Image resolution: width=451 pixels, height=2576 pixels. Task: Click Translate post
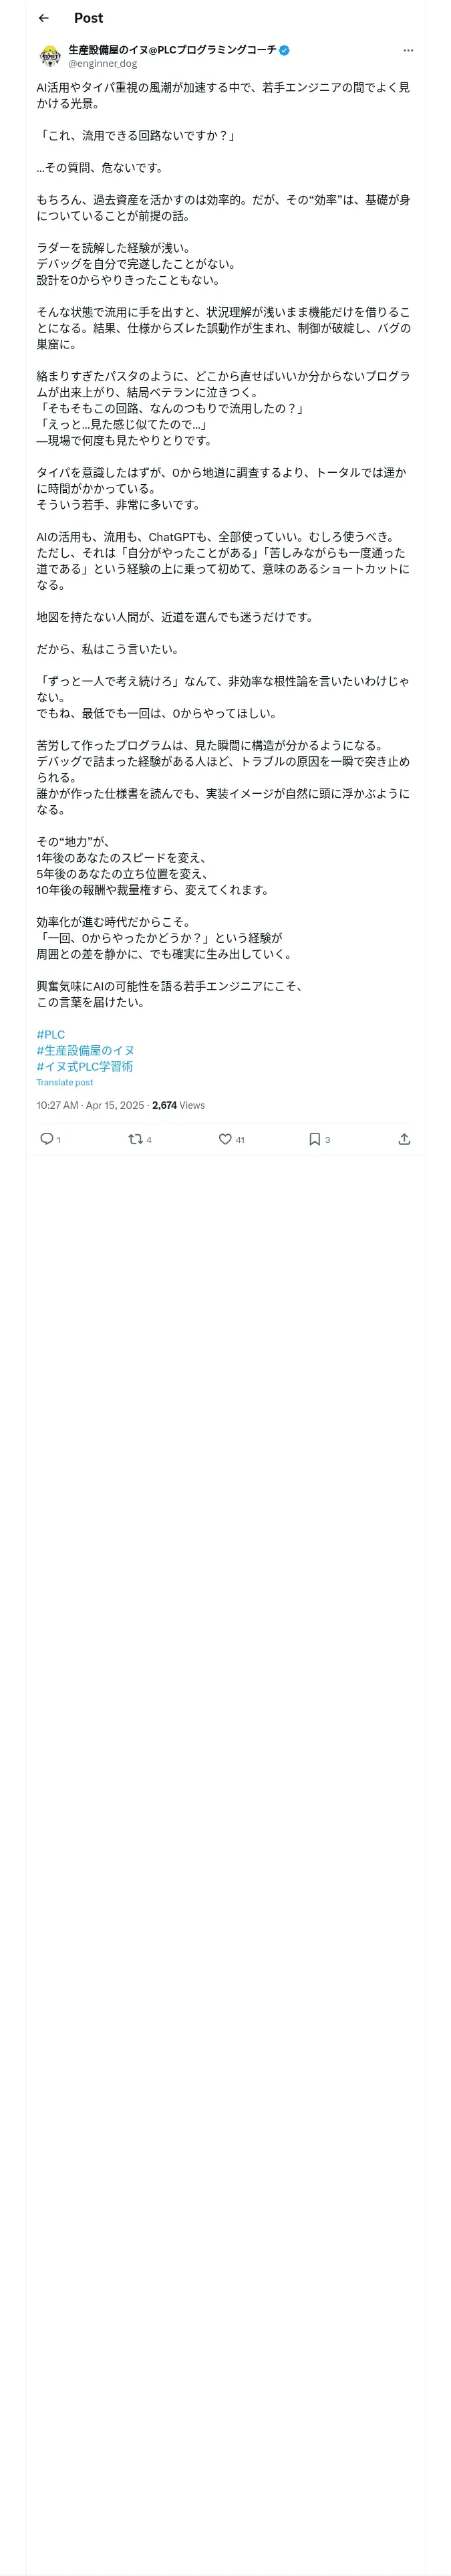(64, 1082)
